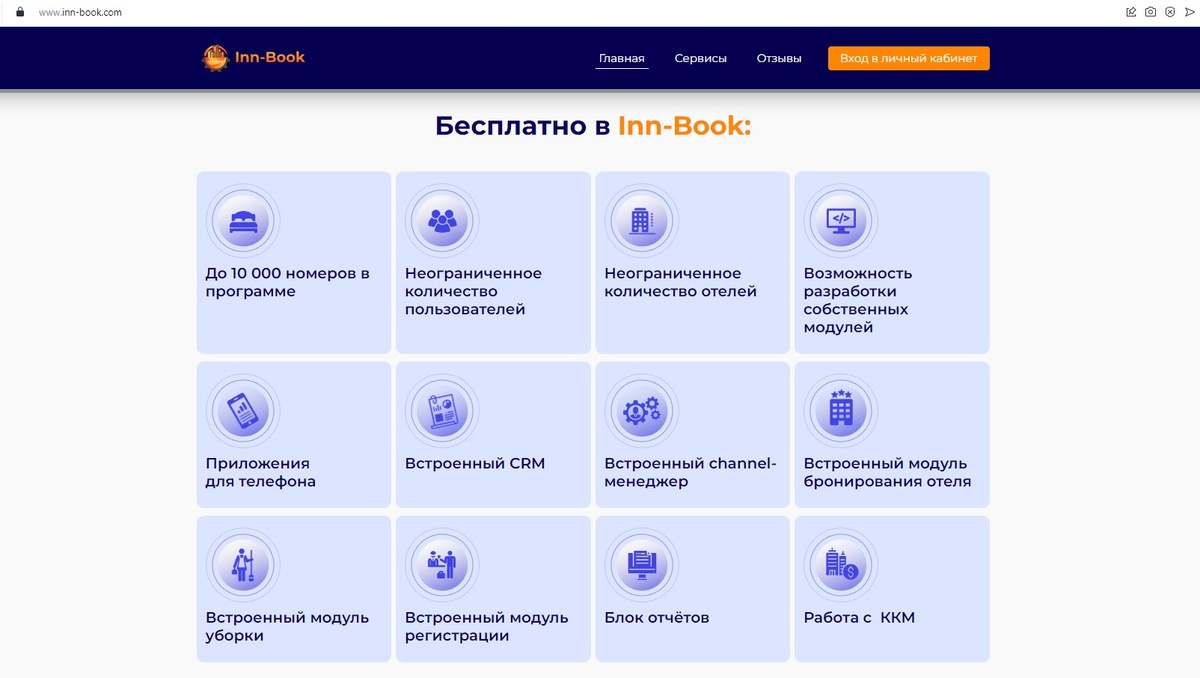This screenshot has height=678, width=1200.
Task: Select the housekeeping icon for модуль уборки
Action: (242, 564)
